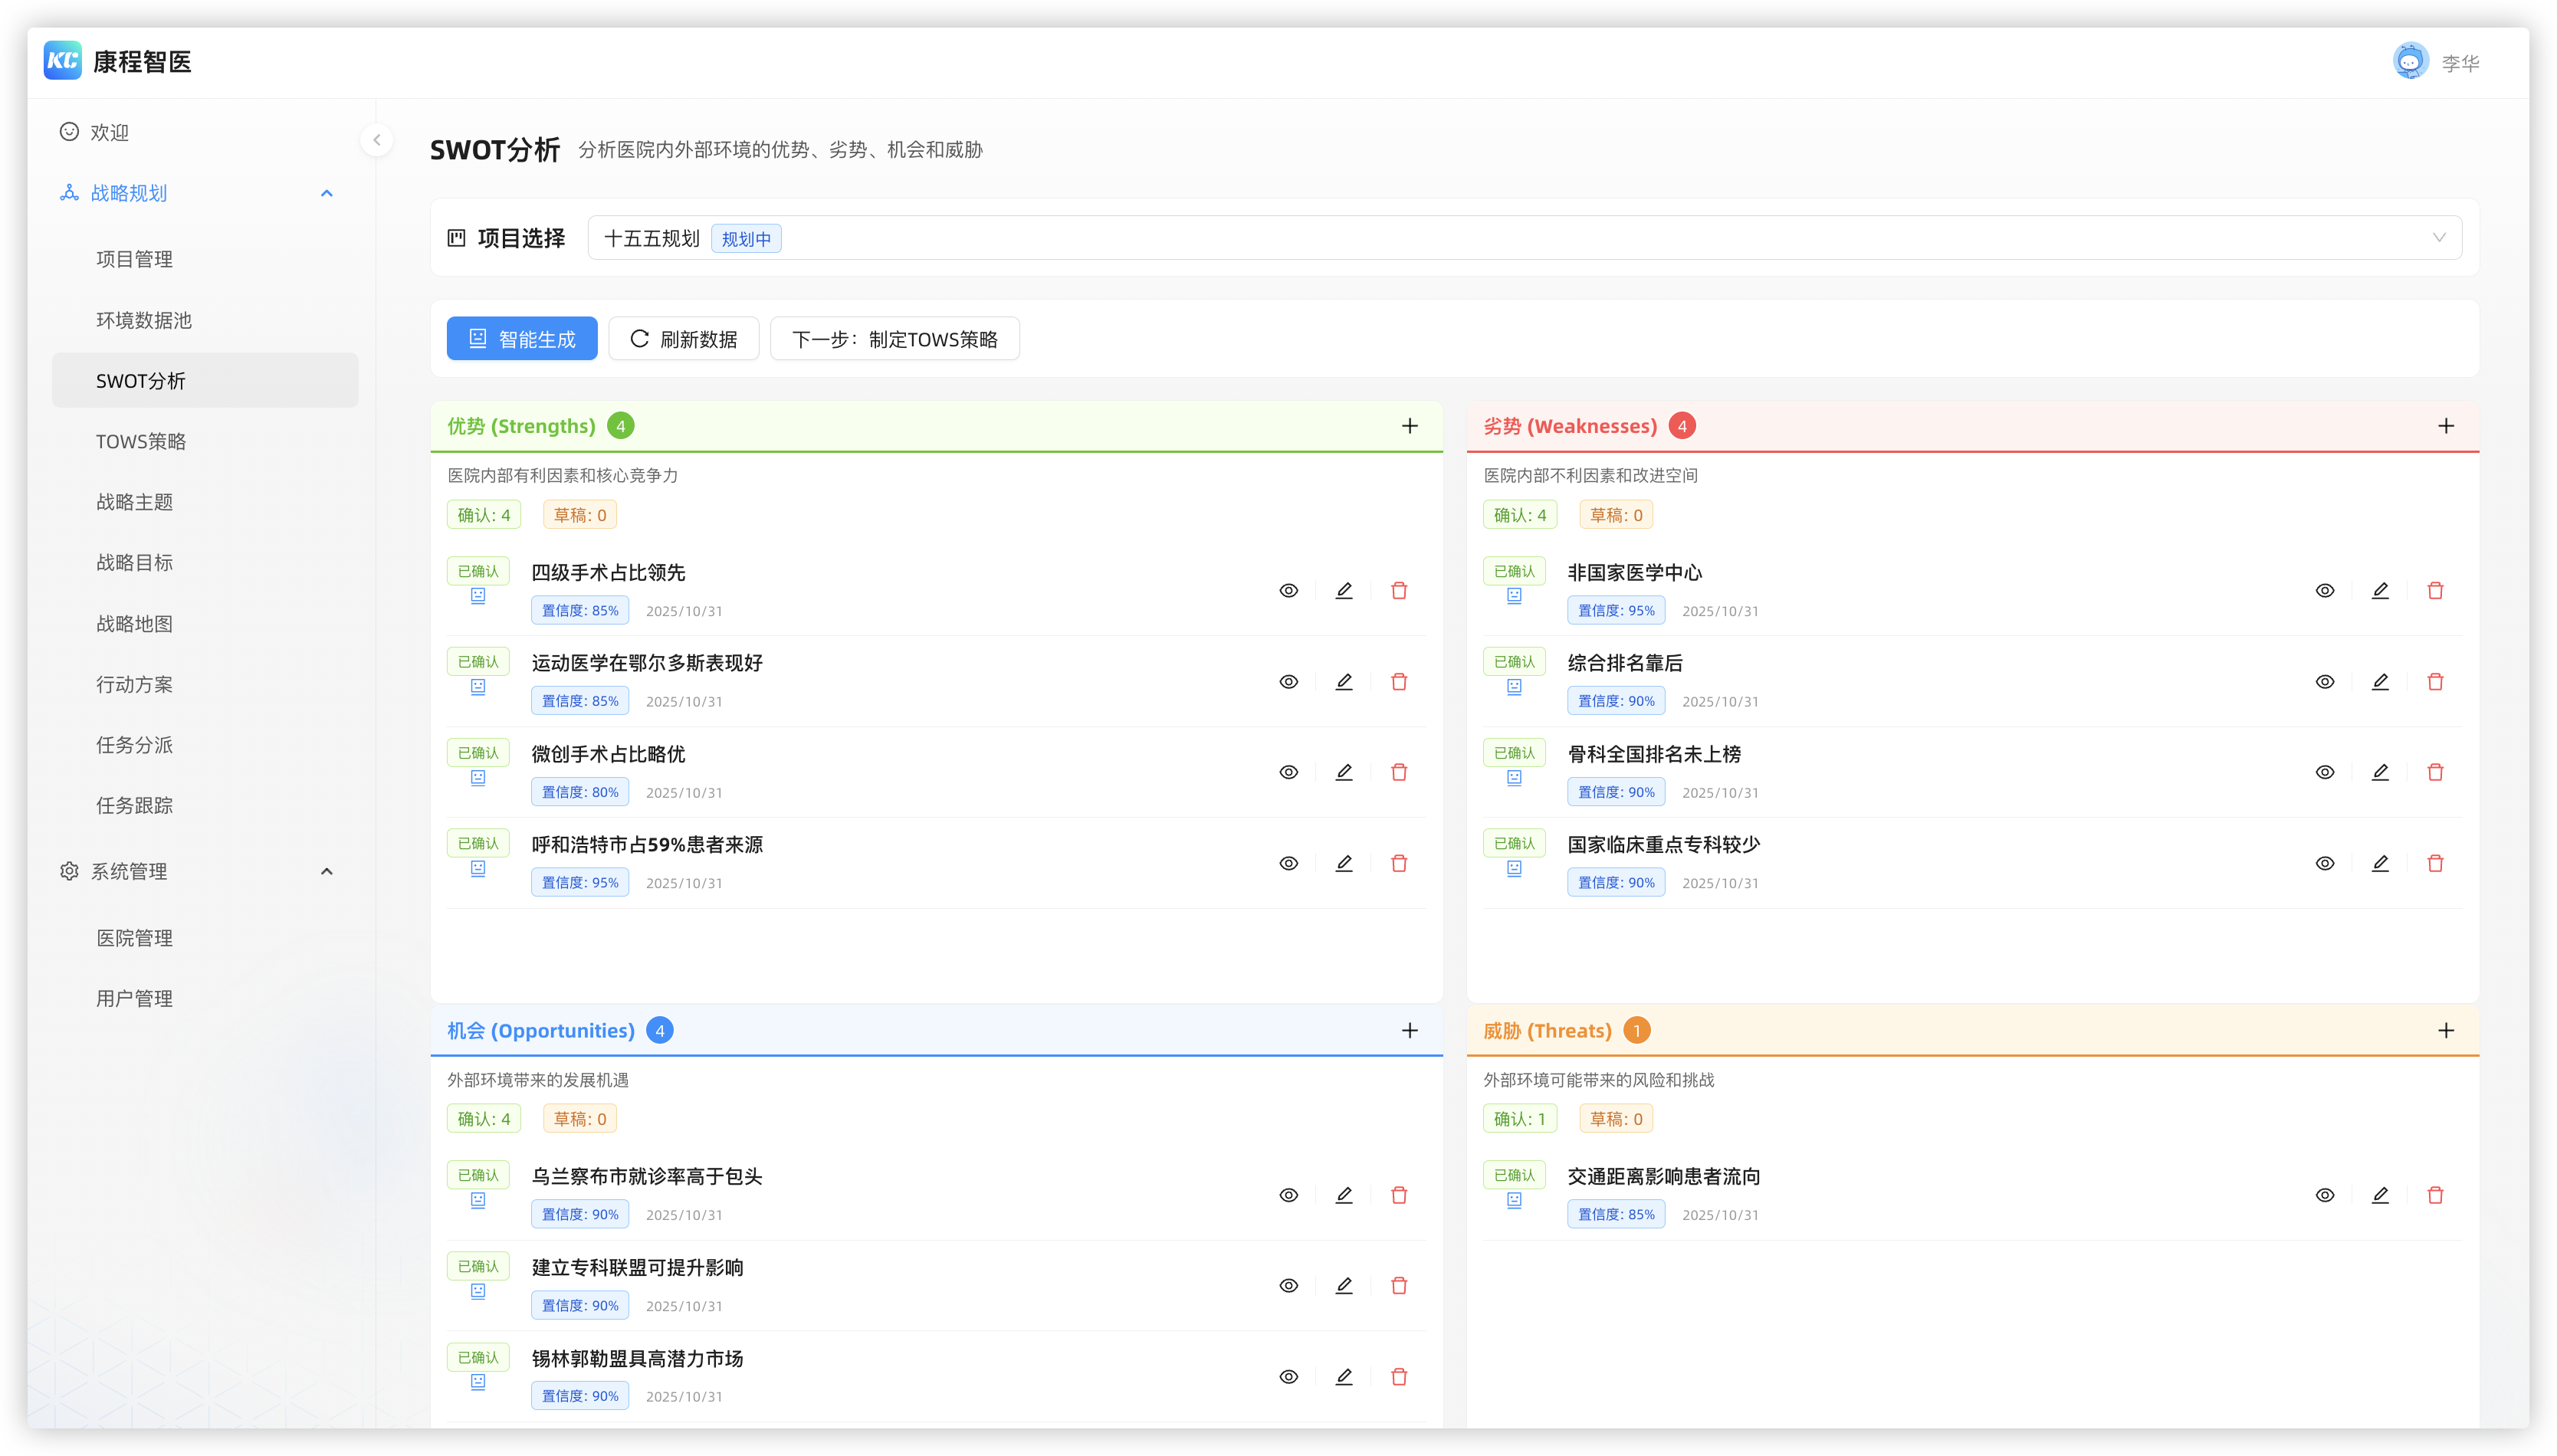Delete the 国家临床重点专科较少 item
The width and height of the screenshot is (2557, 1456).
[x=2435, y=863]
